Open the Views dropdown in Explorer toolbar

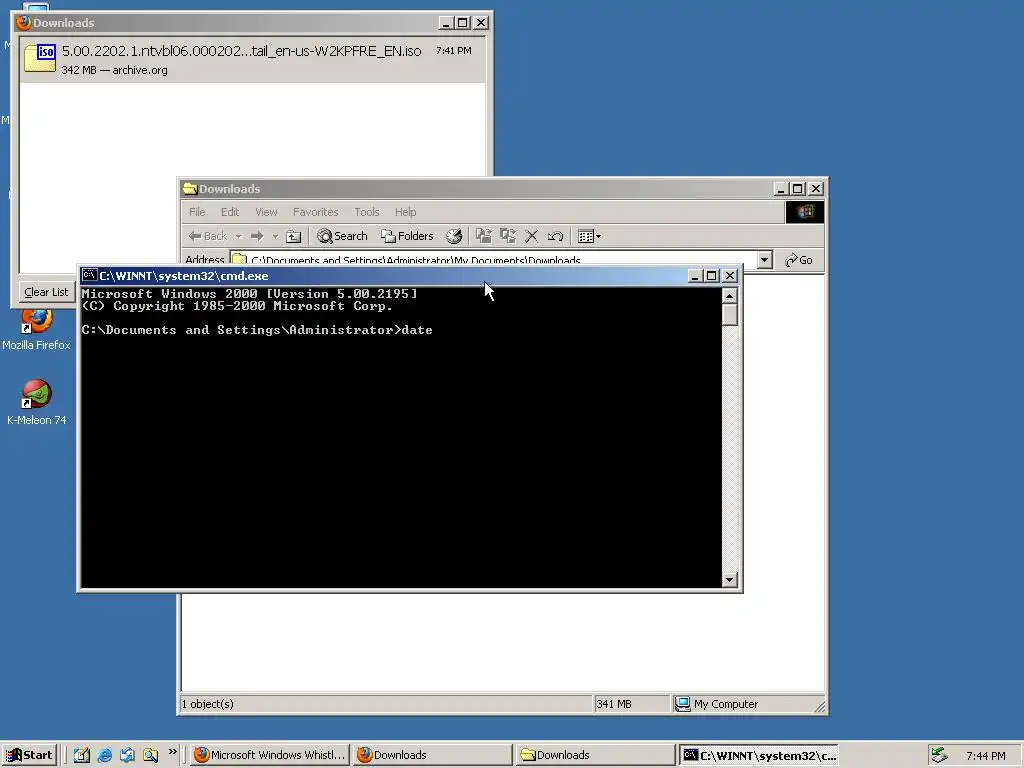[x=589, y=236]
